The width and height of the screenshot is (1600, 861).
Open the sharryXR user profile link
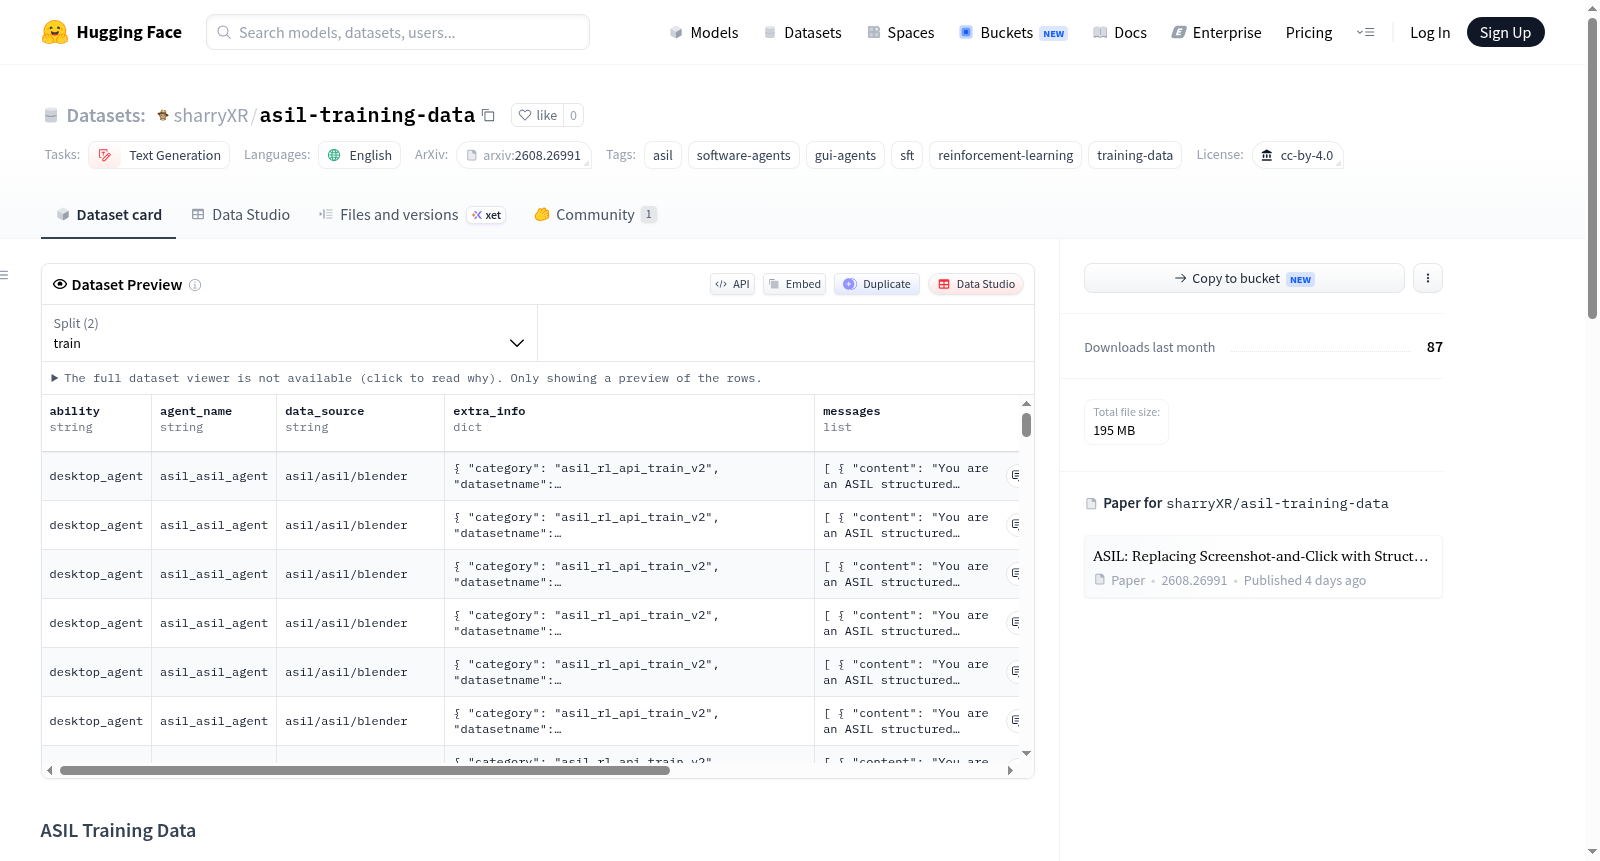(210, 115)
